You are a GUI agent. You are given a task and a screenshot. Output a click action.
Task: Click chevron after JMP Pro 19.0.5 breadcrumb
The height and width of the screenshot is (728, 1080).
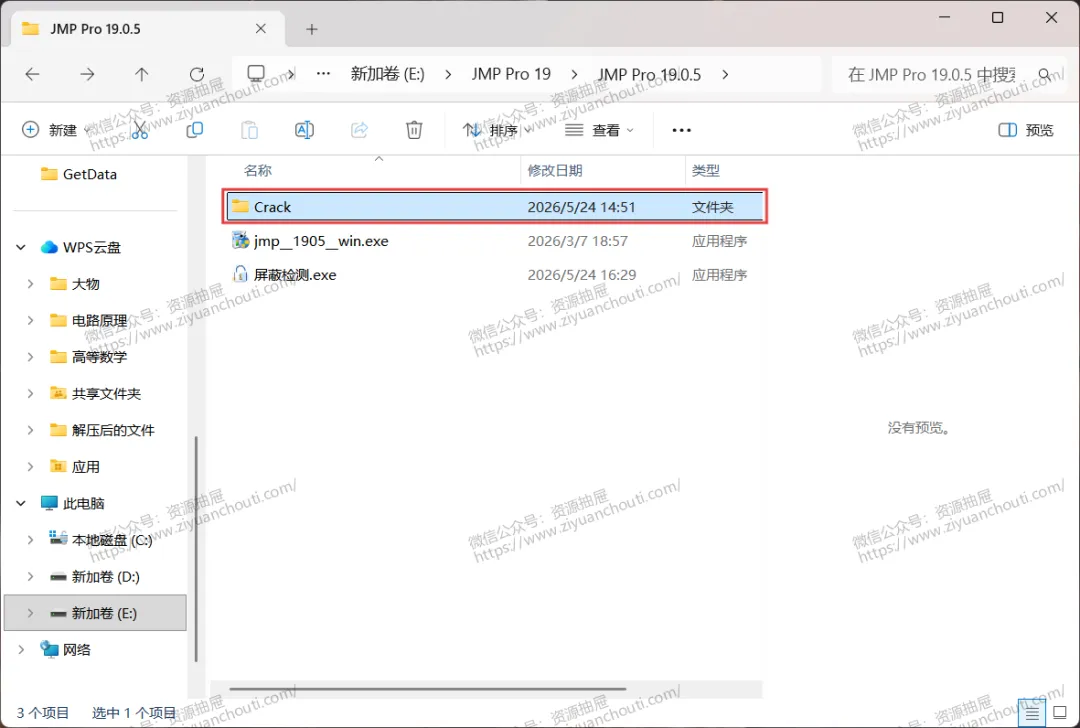click(725, 74)
